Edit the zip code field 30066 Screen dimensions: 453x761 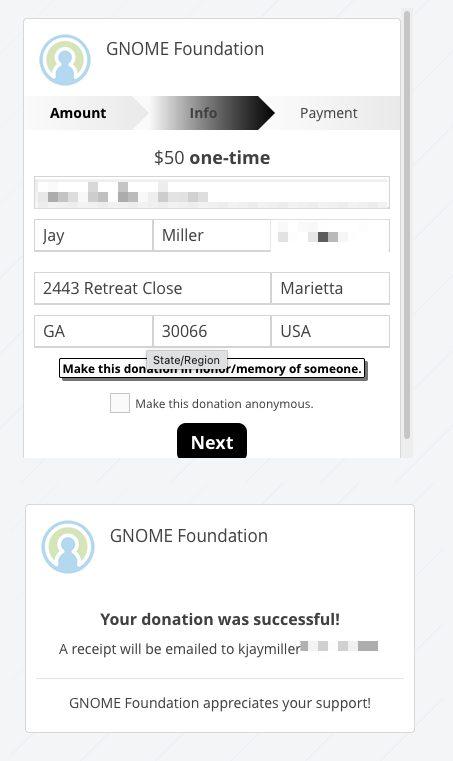pos(212,331)
